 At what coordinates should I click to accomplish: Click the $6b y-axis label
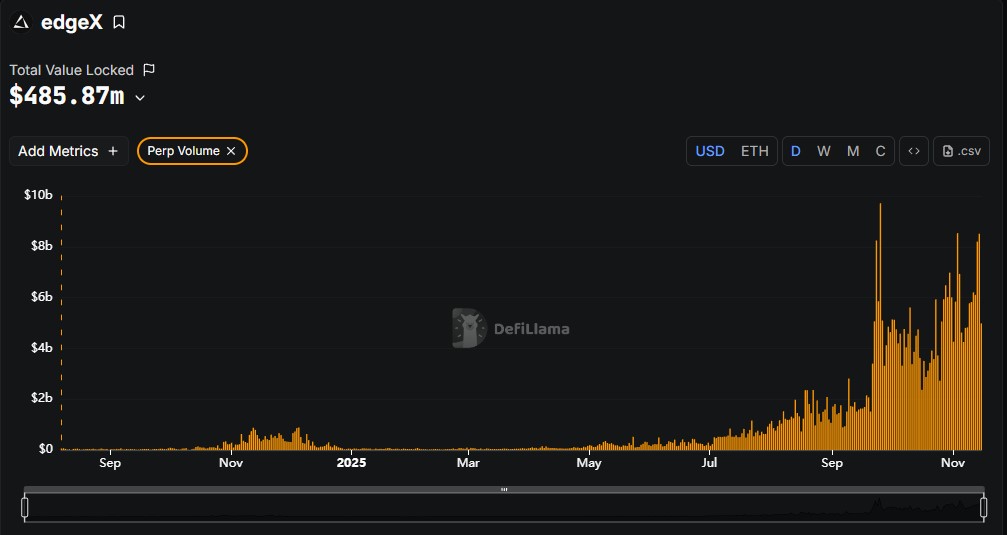tap(42, 296)
